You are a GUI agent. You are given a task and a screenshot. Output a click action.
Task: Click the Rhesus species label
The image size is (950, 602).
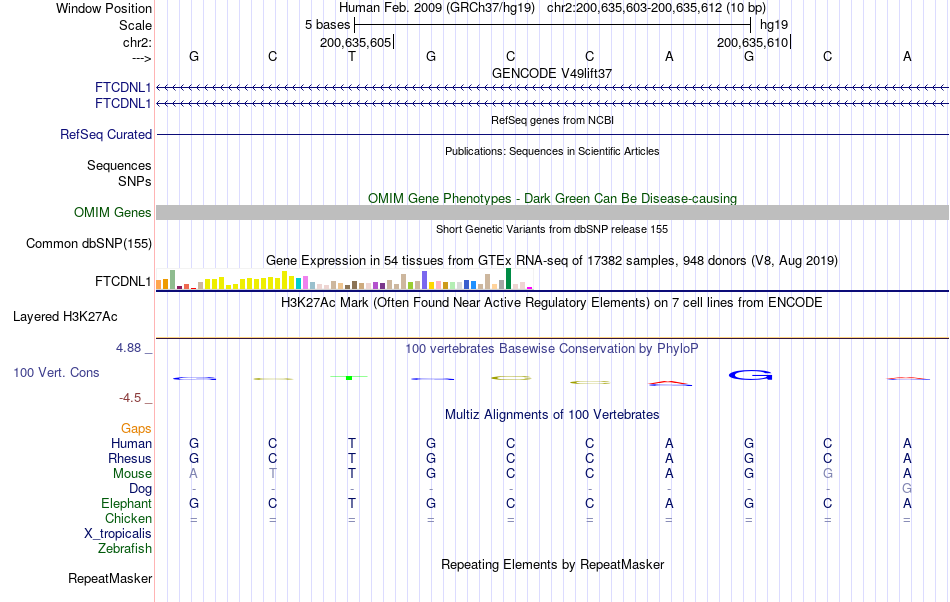tap(130, 458)
